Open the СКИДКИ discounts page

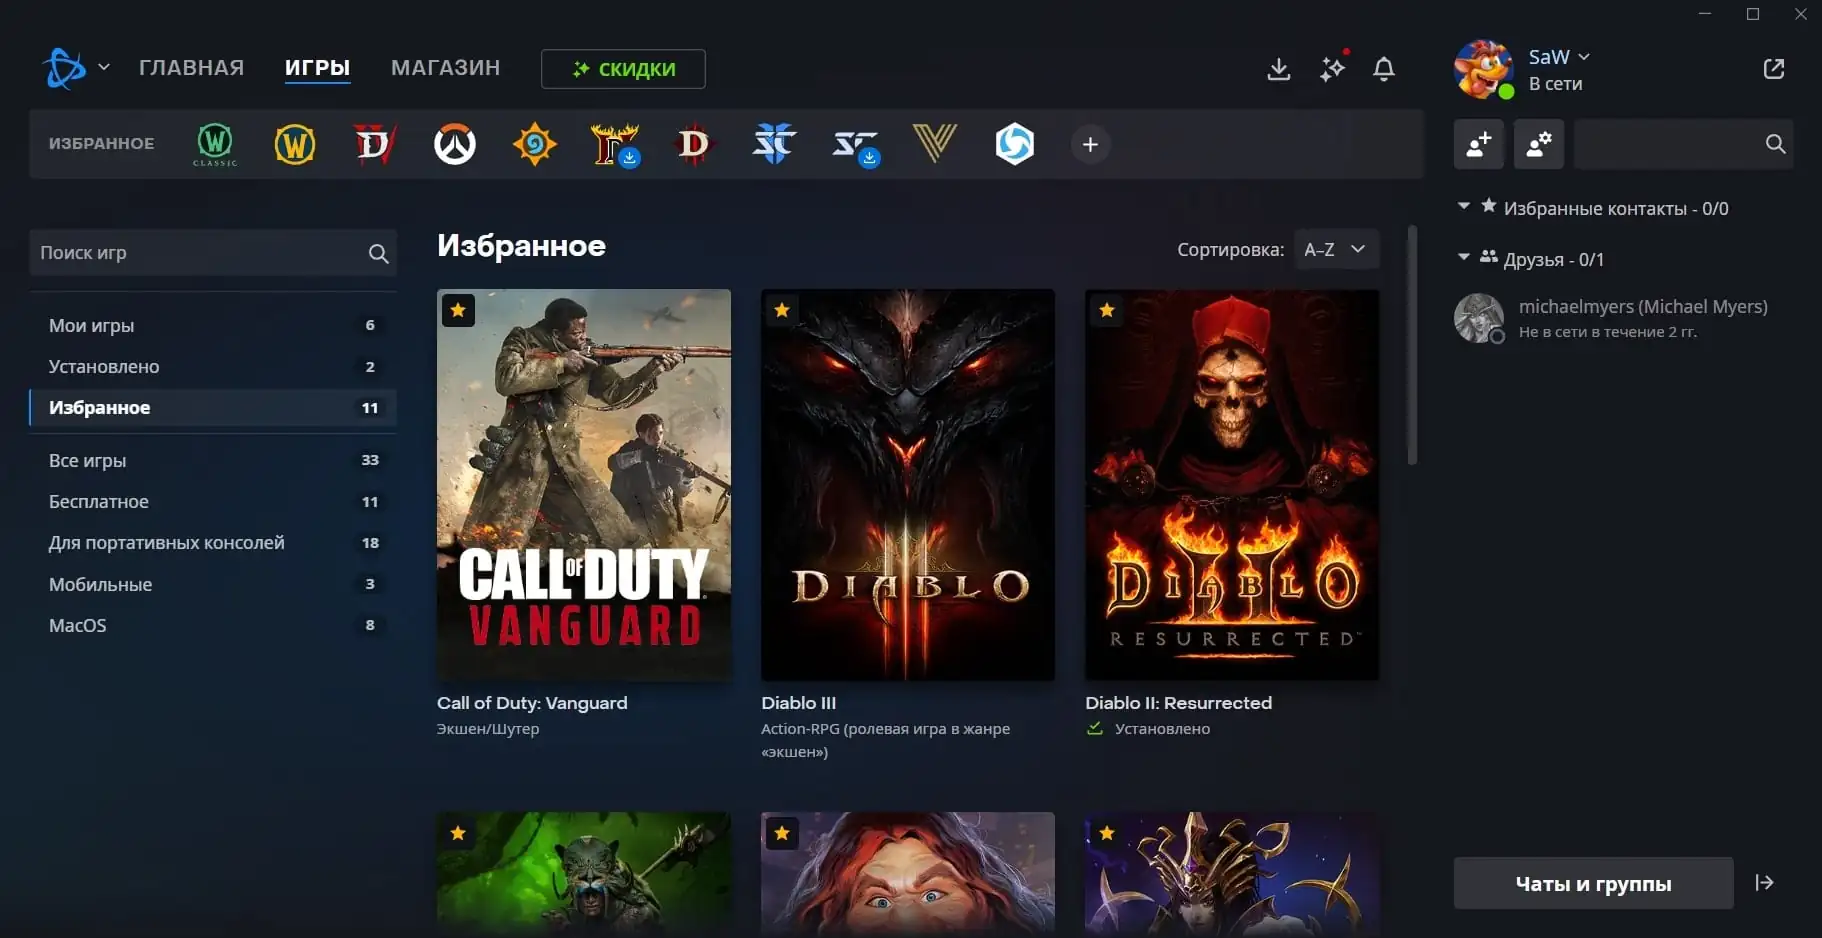622,69
